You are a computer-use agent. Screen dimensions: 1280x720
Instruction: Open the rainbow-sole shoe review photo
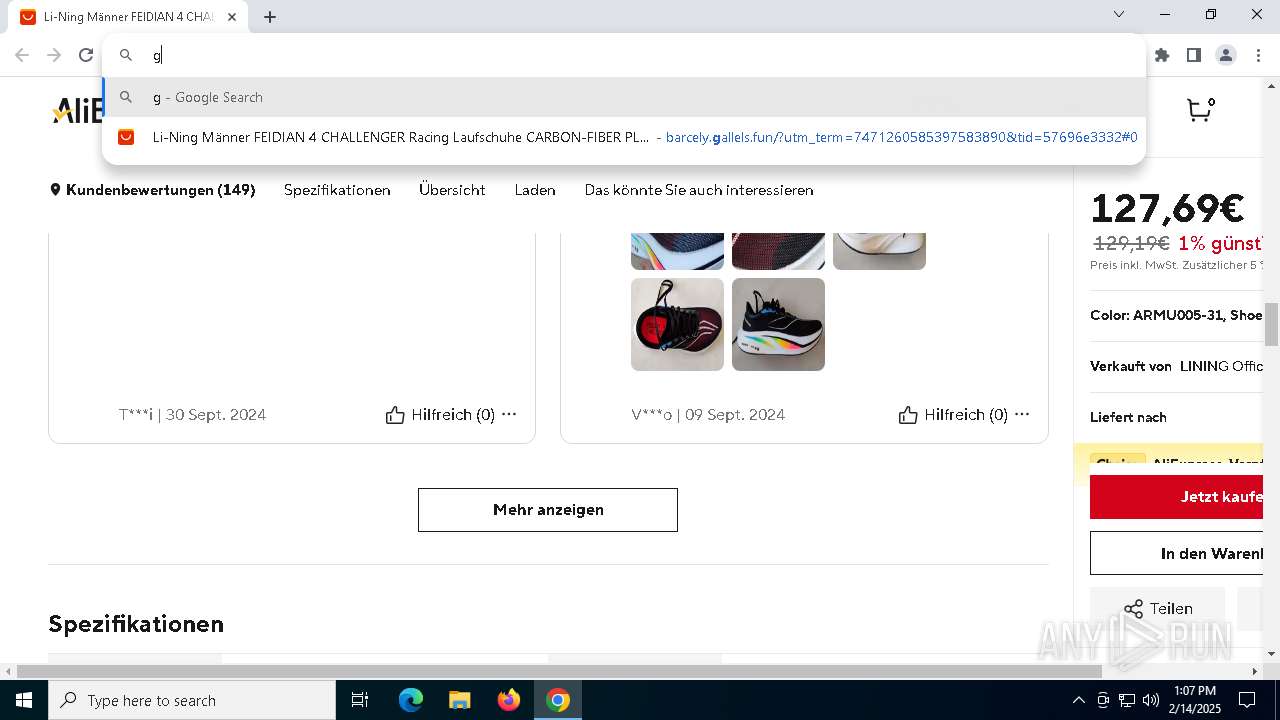(778, 324)
